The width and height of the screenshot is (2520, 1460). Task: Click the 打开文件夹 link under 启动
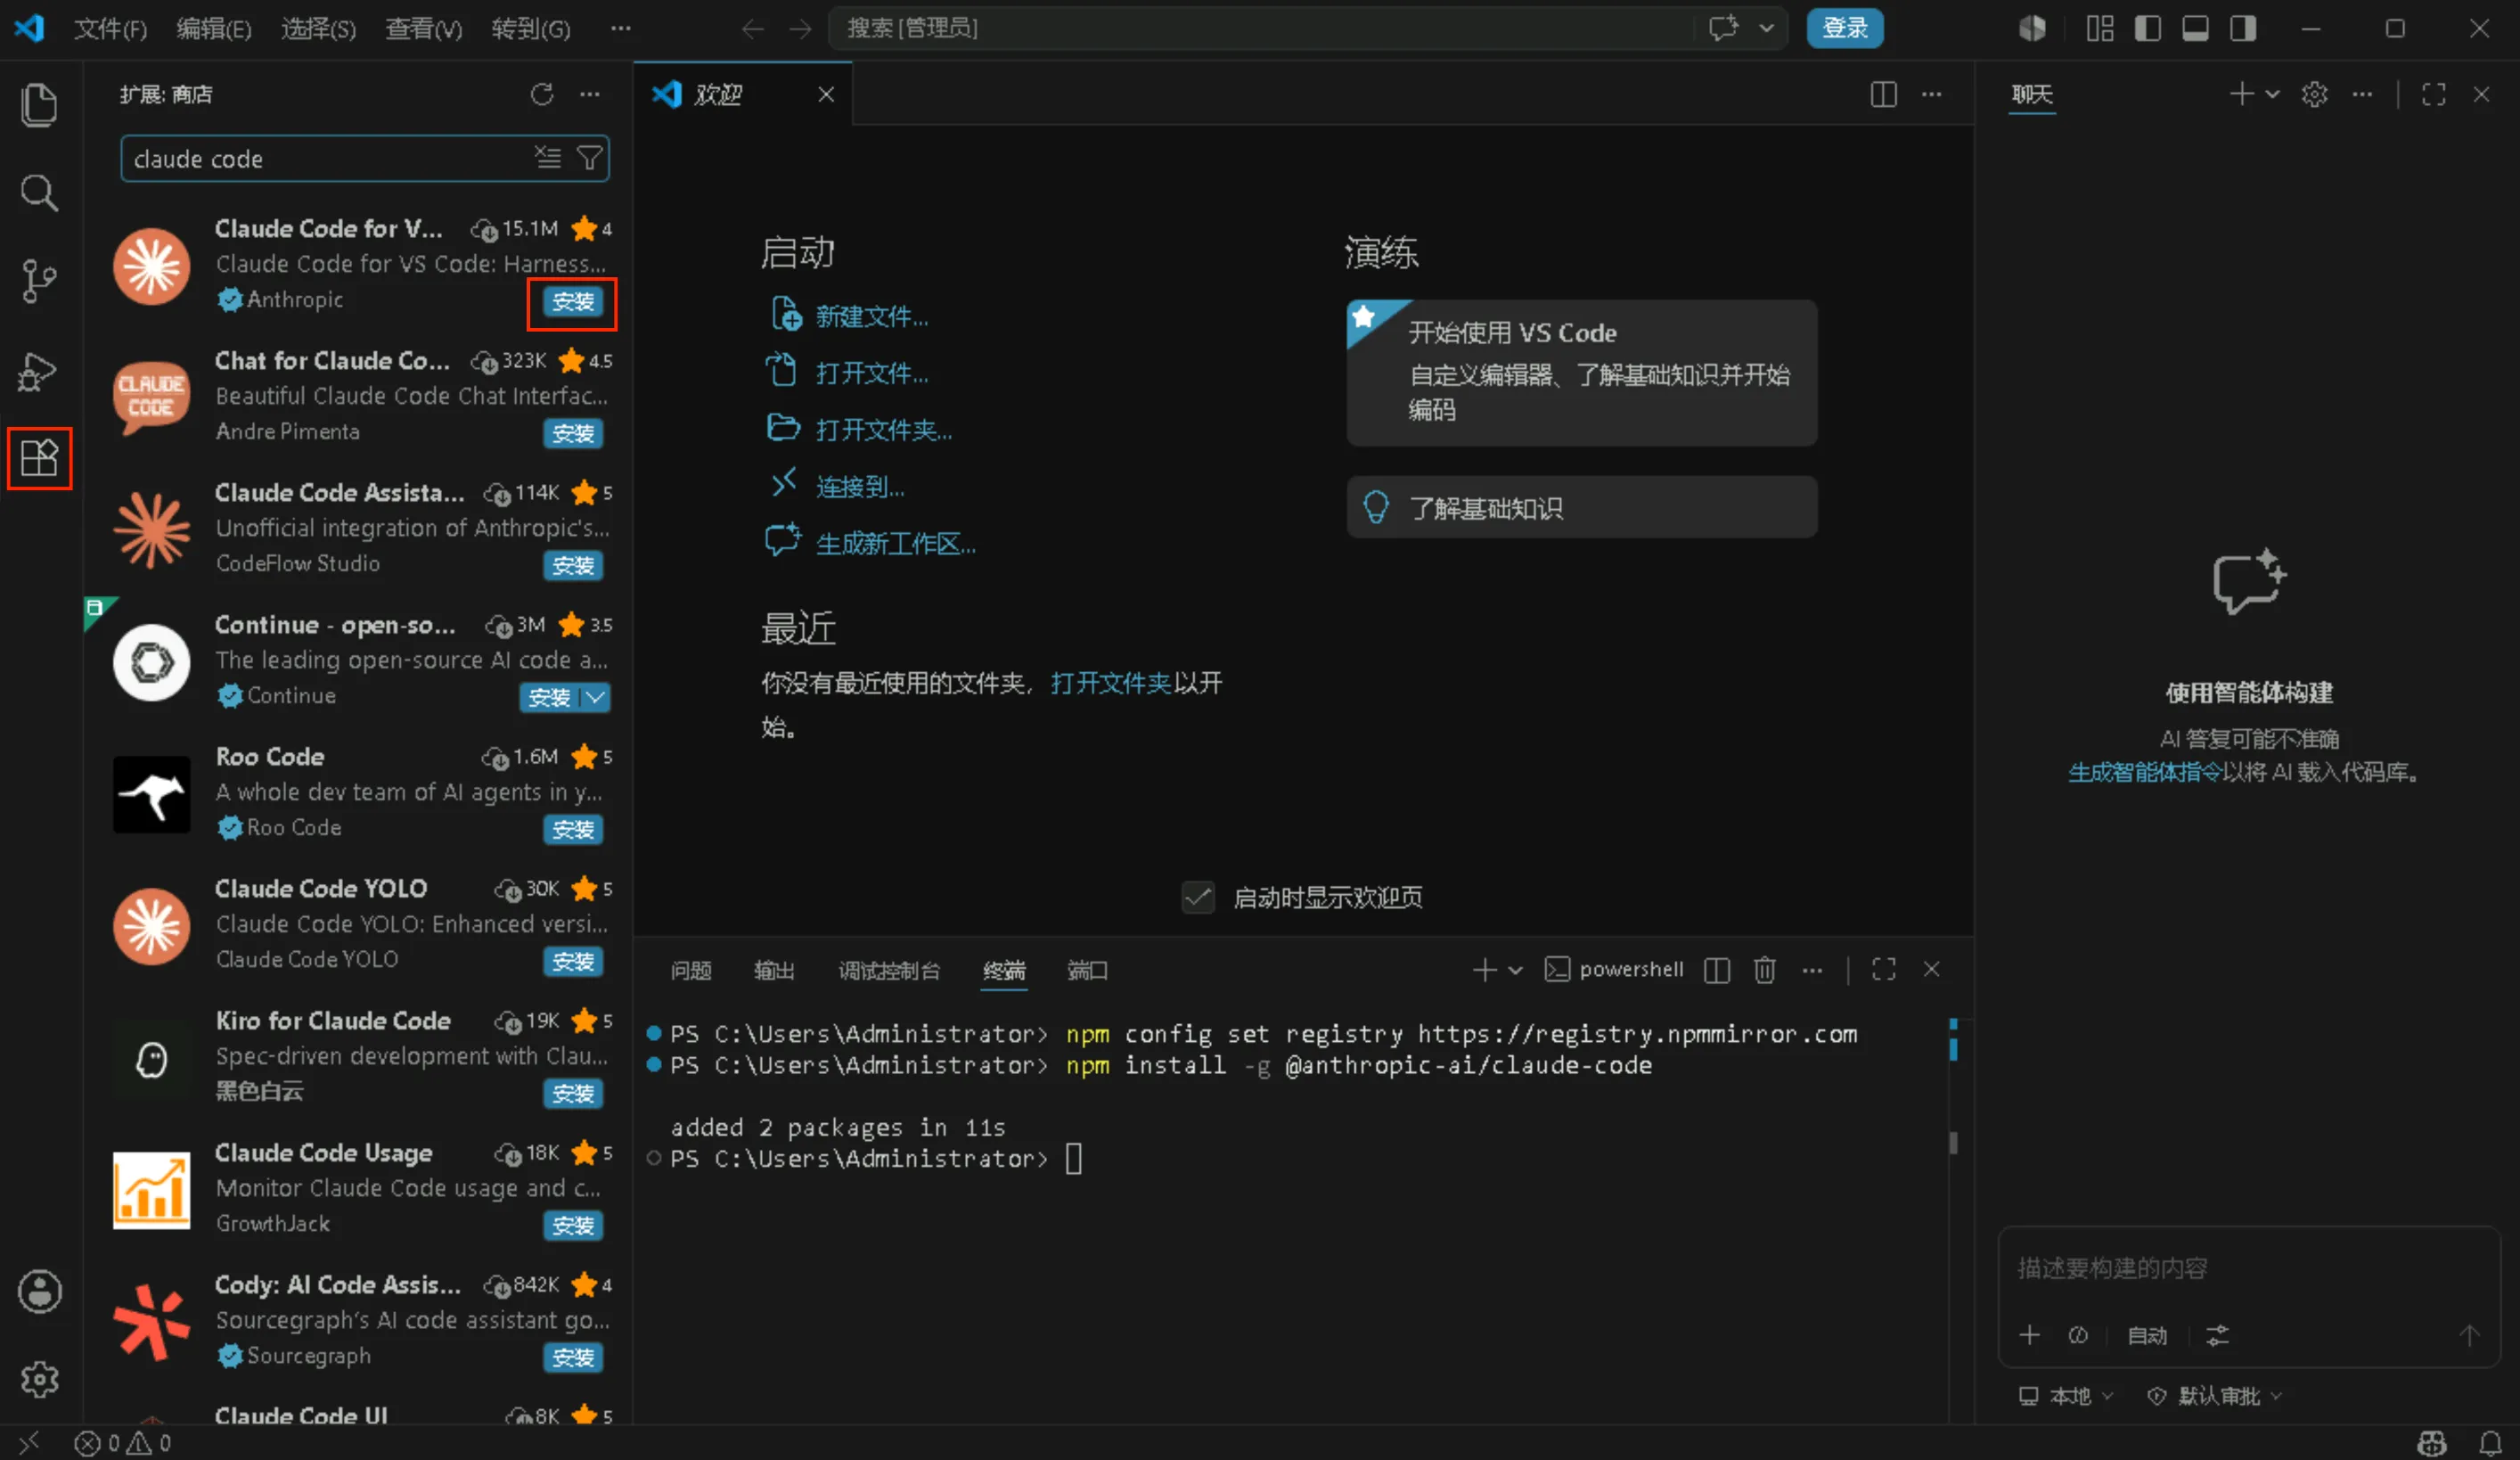[884, 429]
